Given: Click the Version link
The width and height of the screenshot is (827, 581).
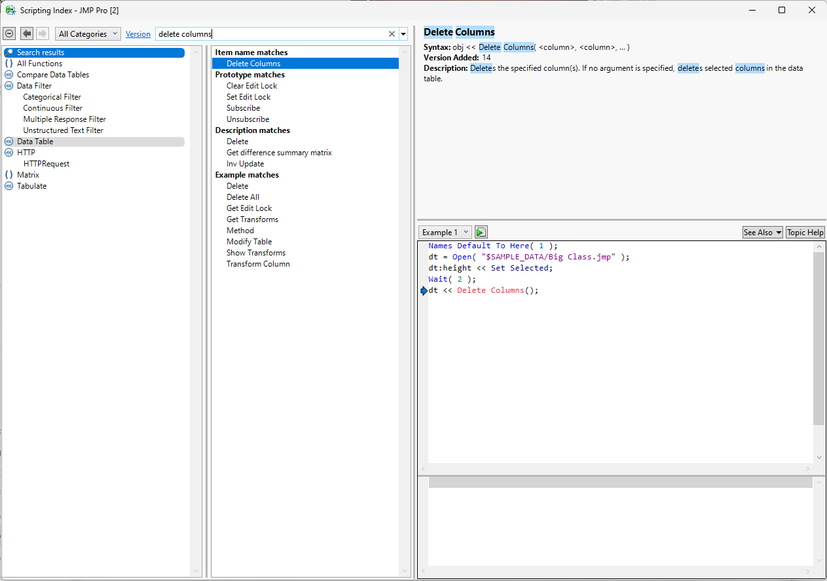Looking at the screenshot, I should click(x=138, y=34).
